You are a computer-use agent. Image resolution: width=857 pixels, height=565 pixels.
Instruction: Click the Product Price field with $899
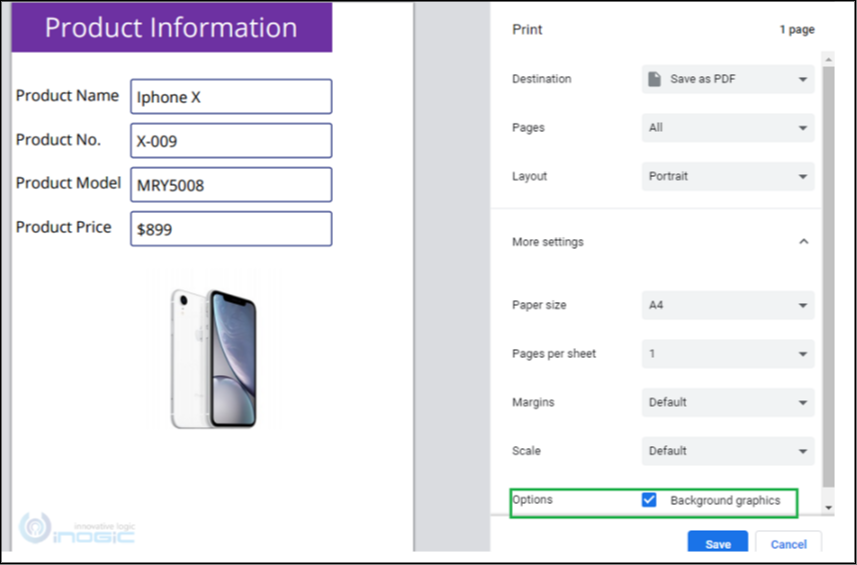pos(231,229)
